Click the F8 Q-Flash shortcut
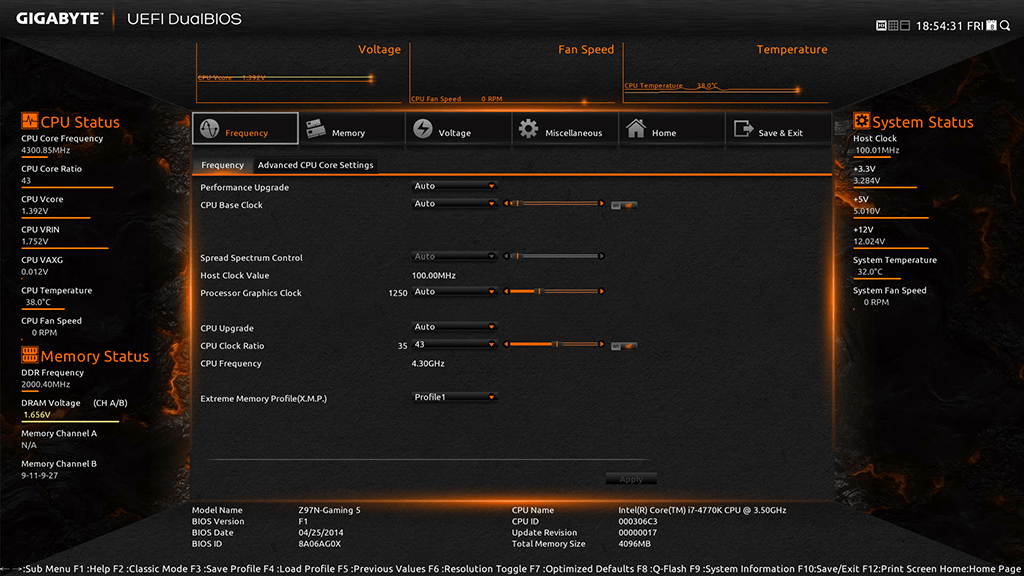This screenshot has width=1024, height=576. click(x=663, y=569)
